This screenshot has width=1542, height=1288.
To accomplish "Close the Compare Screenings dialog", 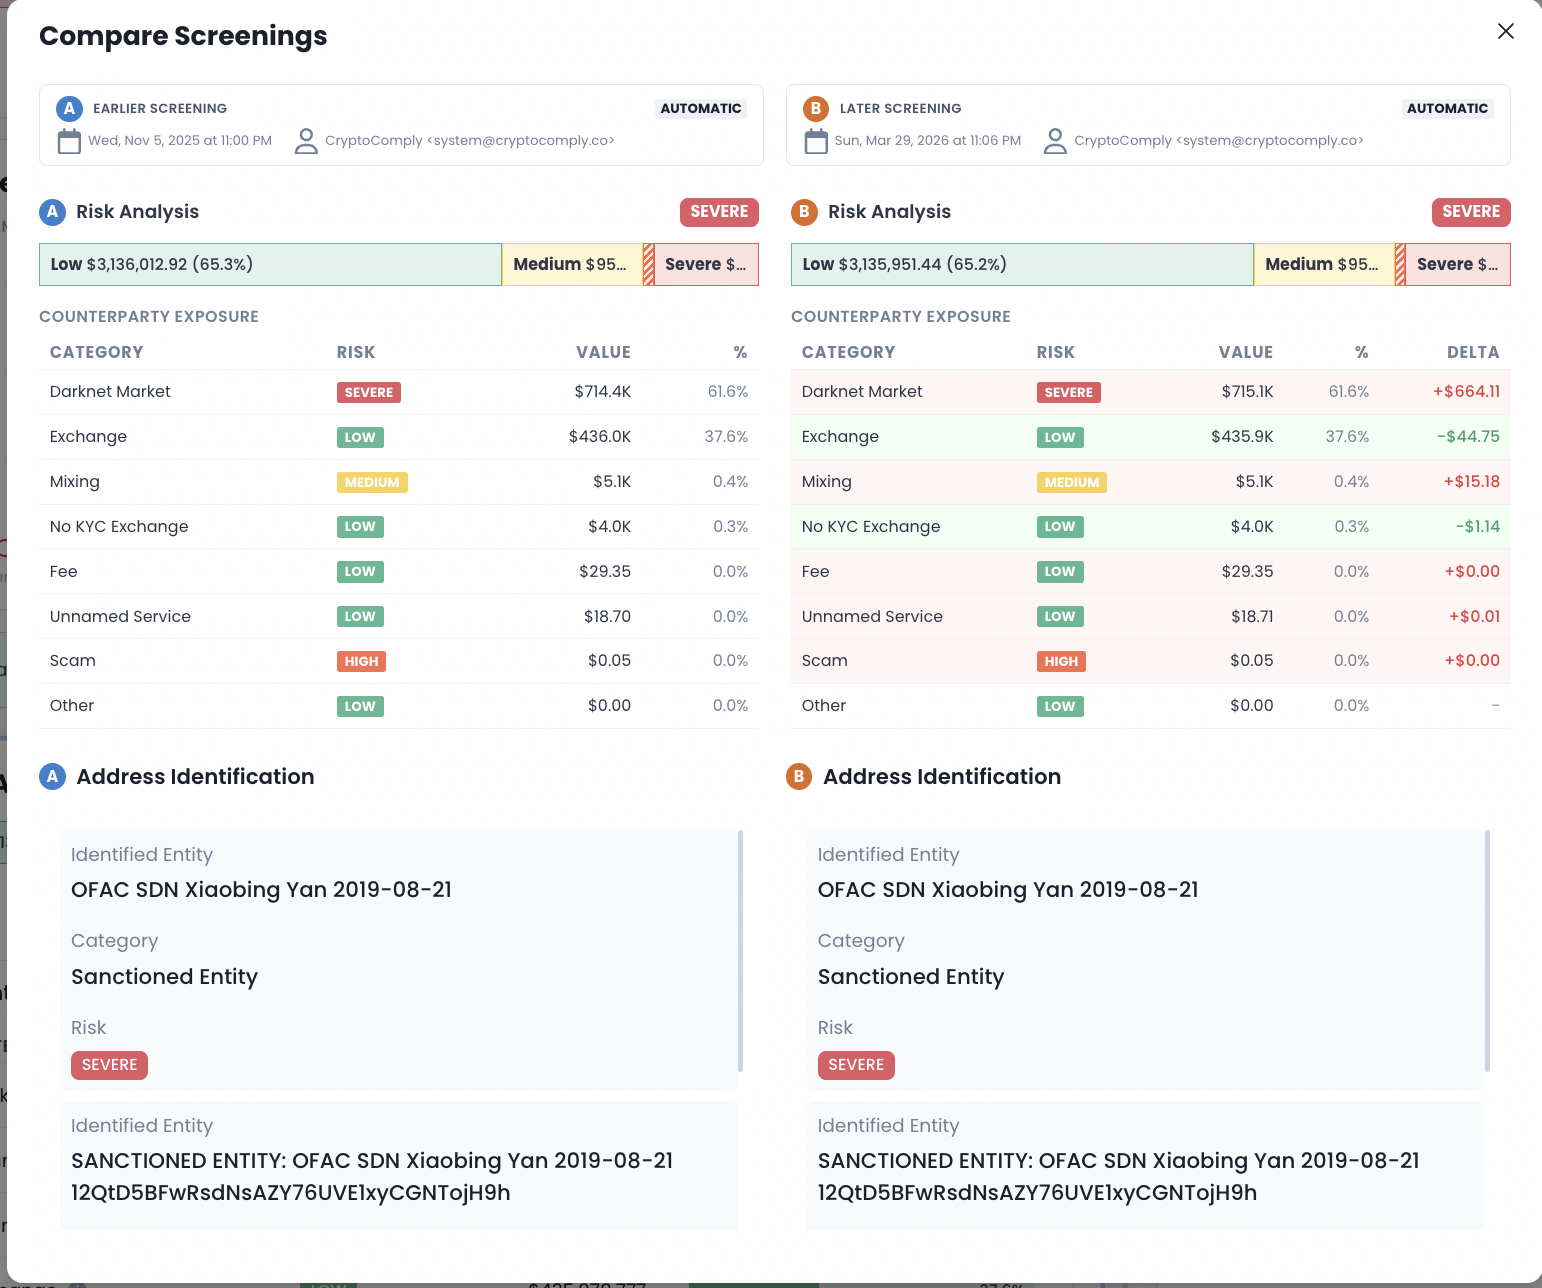I will (x=1505, y=31).
